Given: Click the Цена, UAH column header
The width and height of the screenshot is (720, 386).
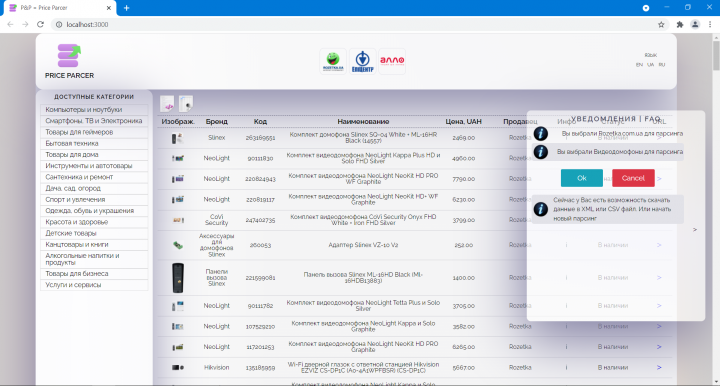Looking at the screenshot, I should tap(463, 122).
